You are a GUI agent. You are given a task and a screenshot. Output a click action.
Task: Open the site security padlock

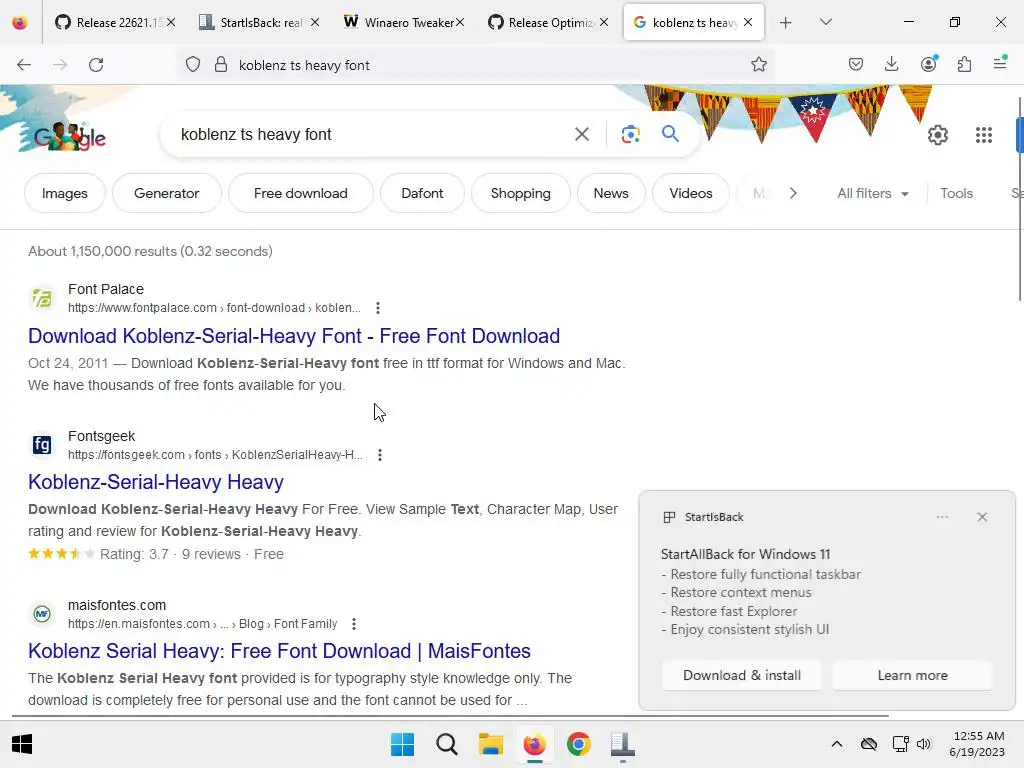pos(221,65)
